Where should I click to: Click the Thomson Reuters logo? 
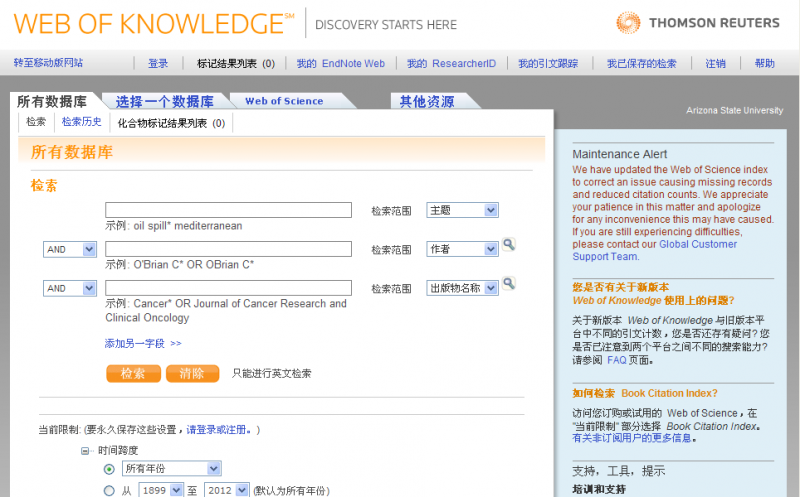[697, 23]
